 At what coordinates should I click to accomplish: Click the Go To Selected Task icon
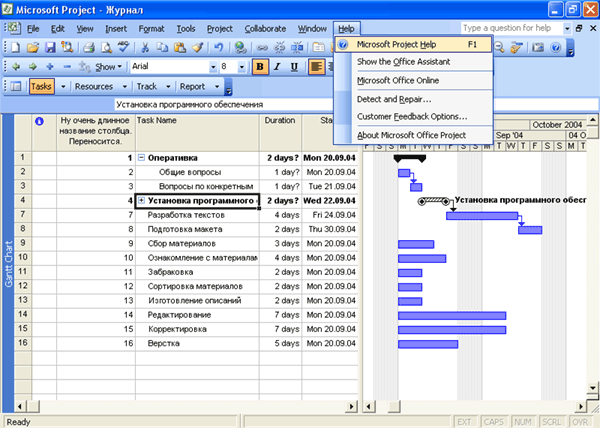[516, 47]
